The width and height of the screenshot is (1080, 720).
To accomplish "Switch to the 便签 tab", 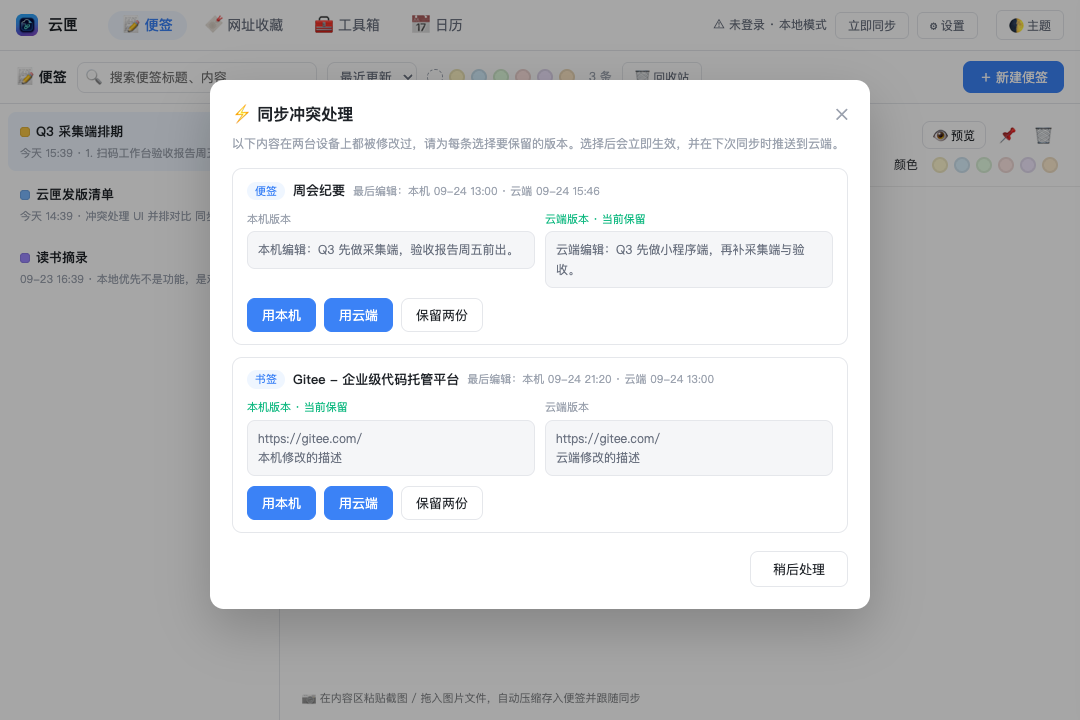I will pos(147,25).
